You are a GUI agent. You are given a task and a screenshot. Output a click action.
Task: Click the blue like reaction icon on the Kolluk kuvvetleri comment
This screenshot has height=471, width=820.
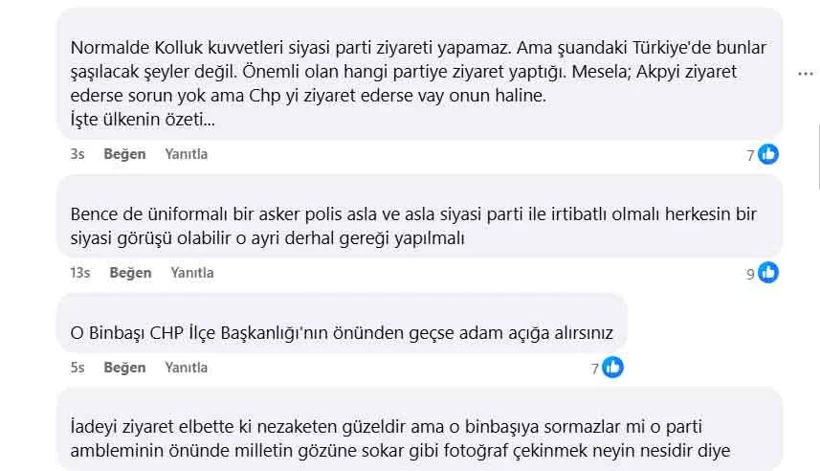768,154
